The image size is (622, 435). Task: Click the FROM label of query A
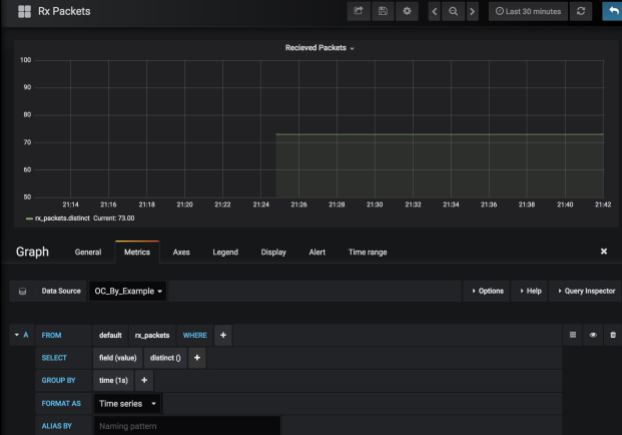[51, 335]
